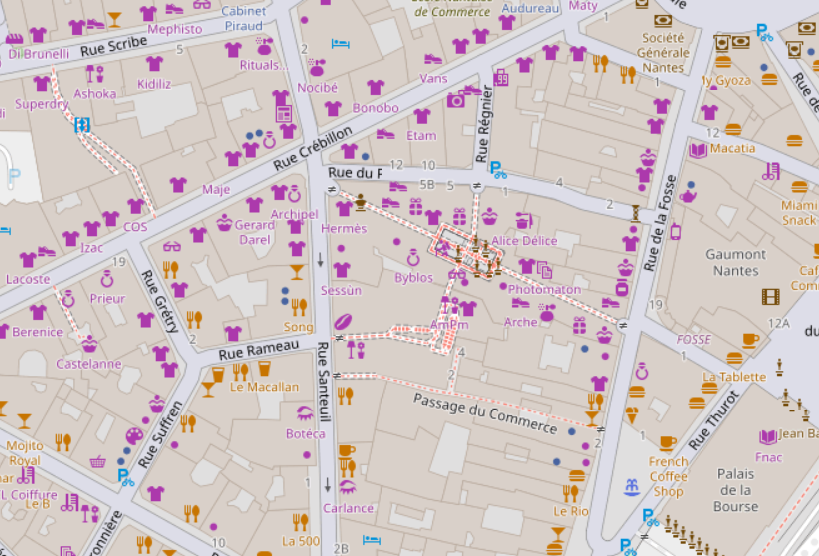Click the shopping basket icon near Mojito Royal
Screen dimensions: 819x556
(98, 462)
